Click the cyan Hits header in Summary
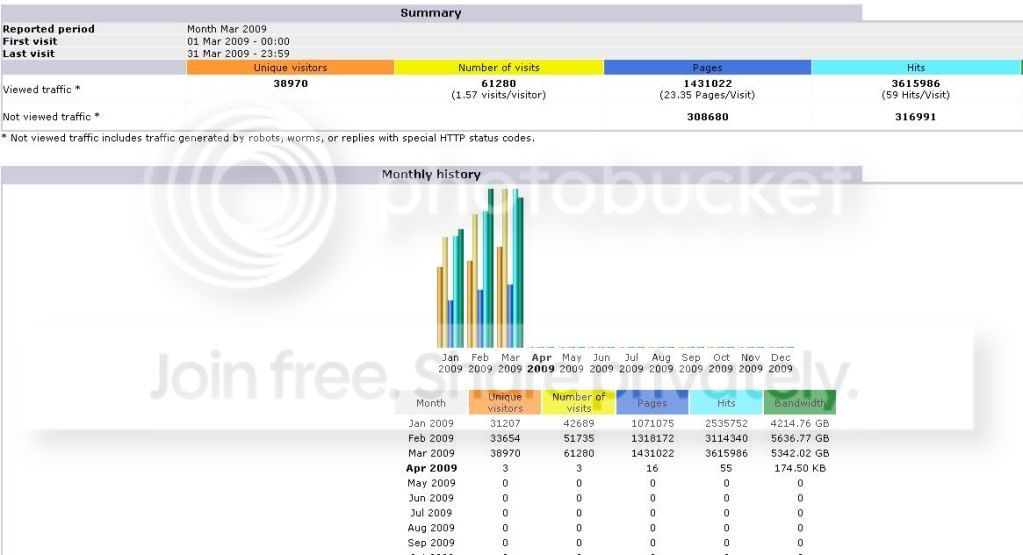 tap(916, 67)
